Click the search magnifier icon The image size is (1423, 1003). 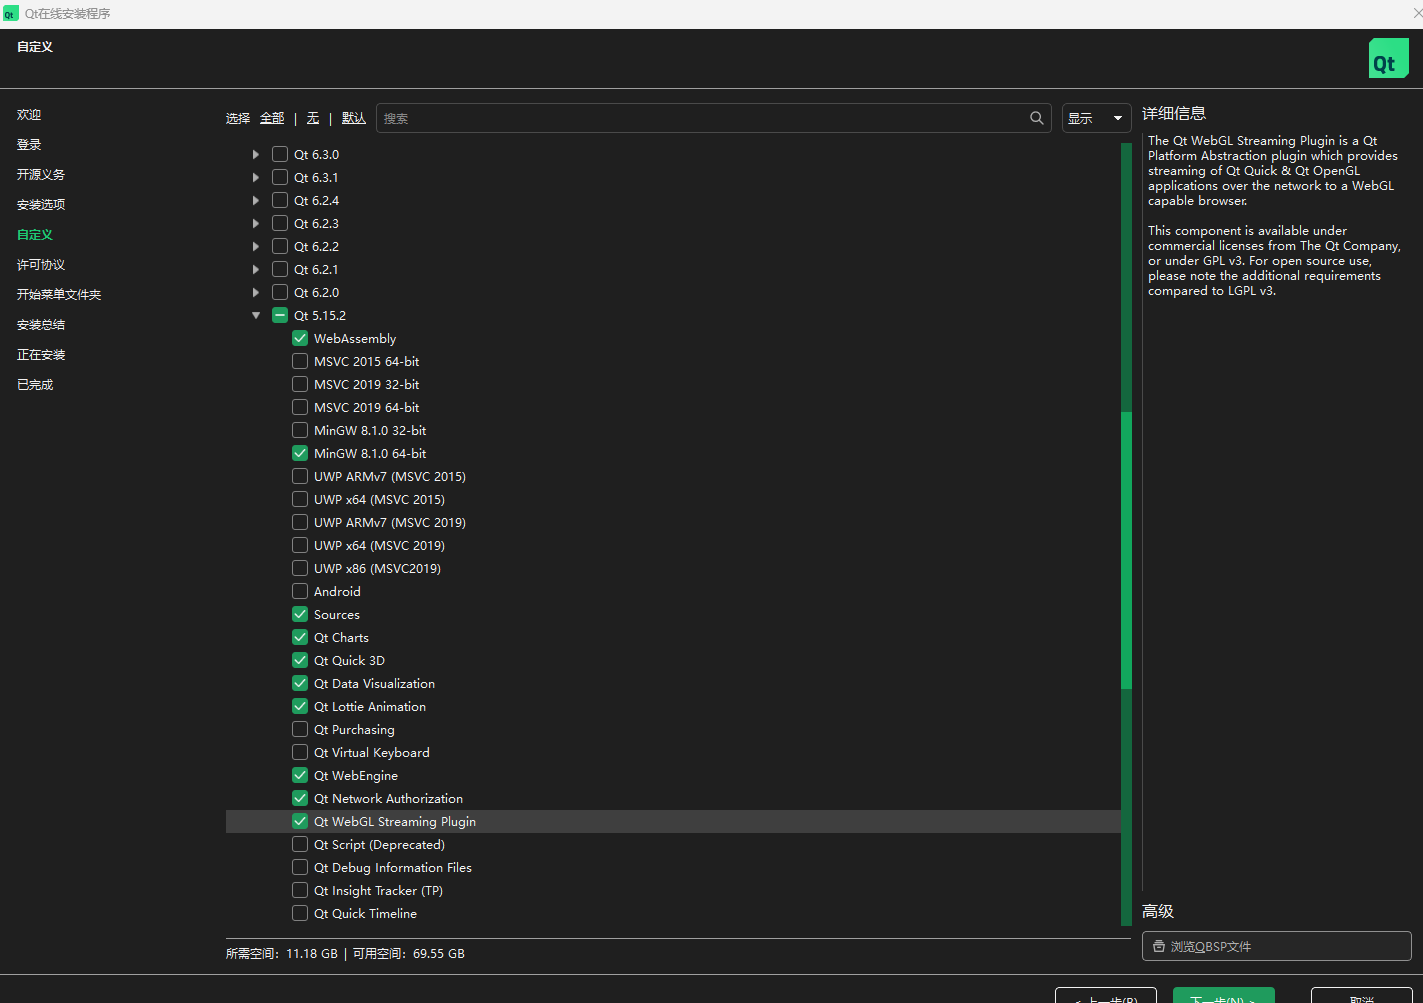coord(1037,118)
